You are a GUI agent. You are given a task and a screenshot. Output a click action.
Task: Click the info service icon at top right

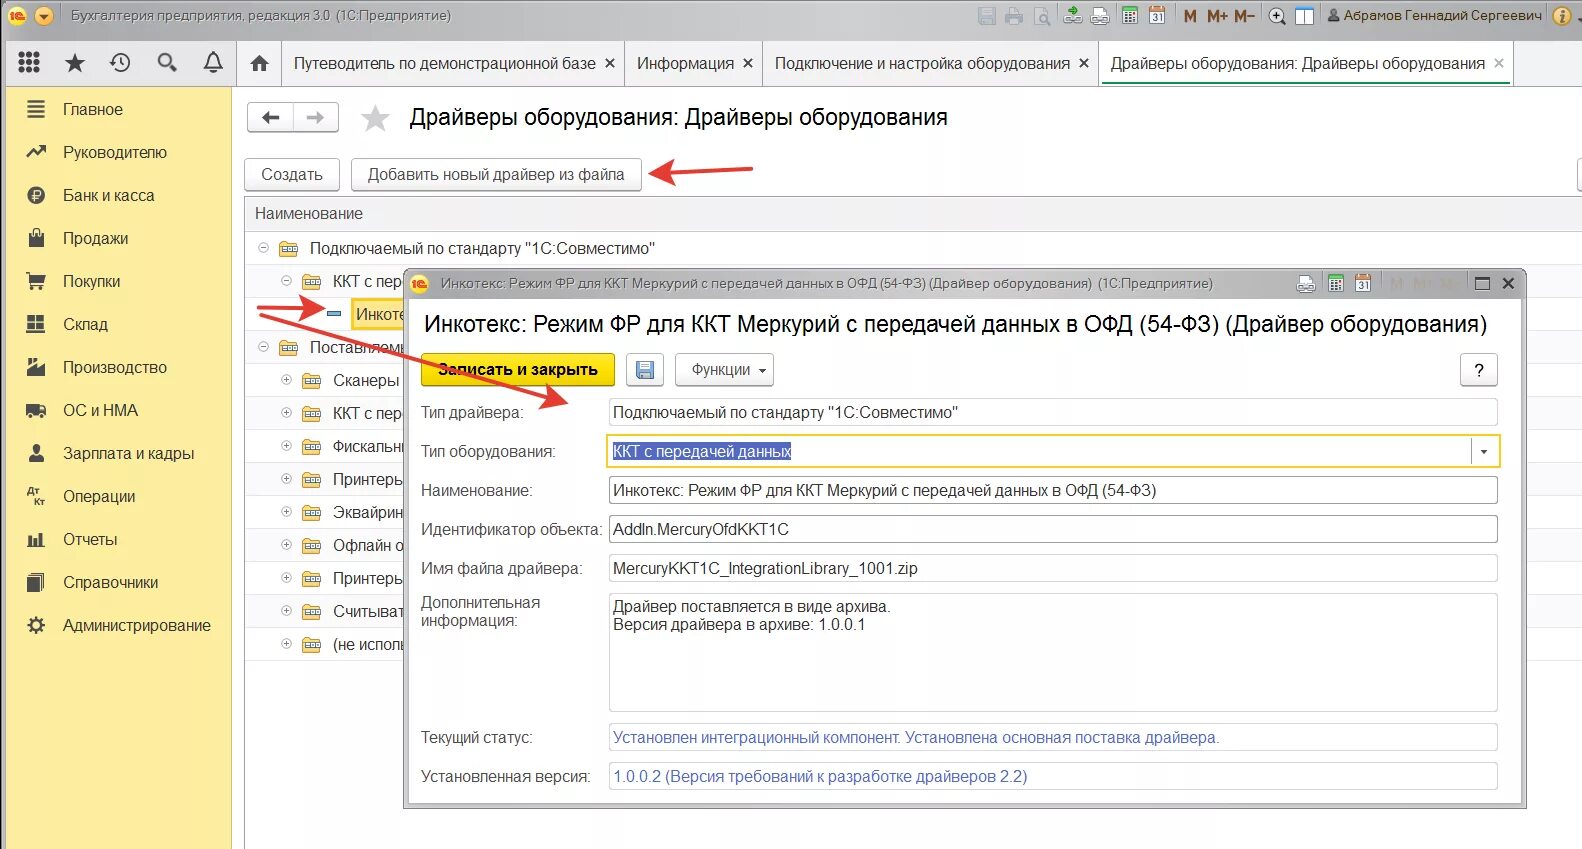(1562, 16)
